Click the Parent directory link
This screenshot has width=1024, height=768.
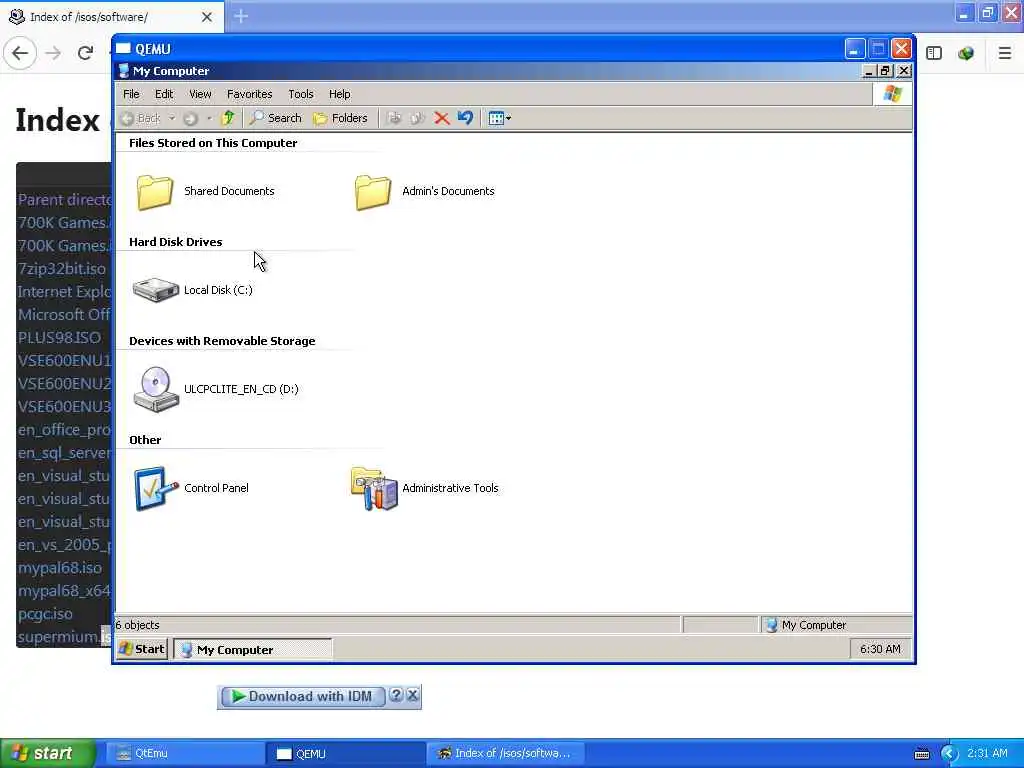coord(64,200)
